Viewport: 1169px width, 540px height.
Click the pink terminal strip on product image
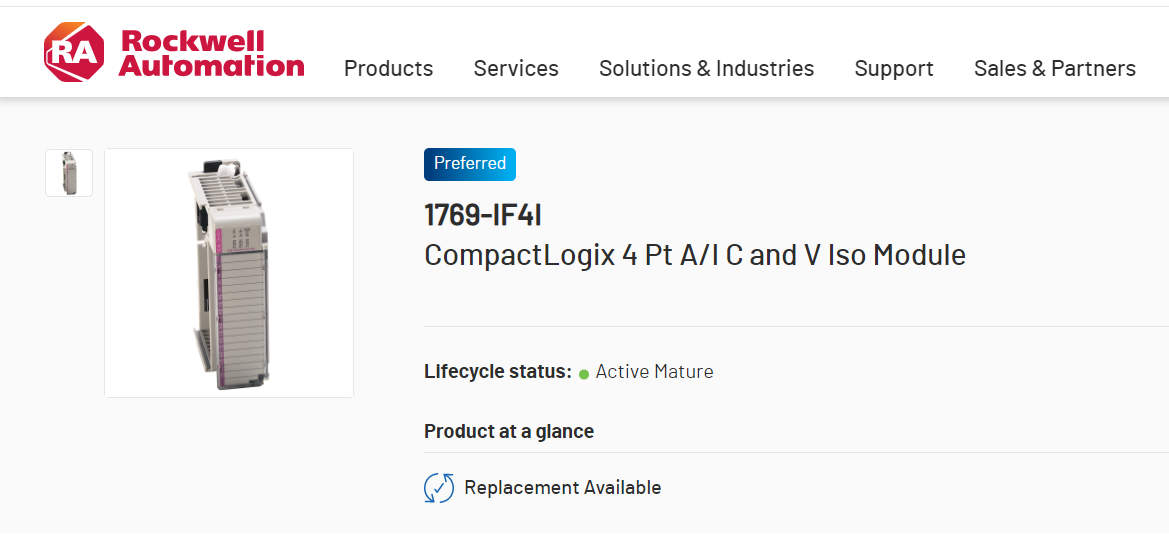pyautogui.click(x=221, y=310)
